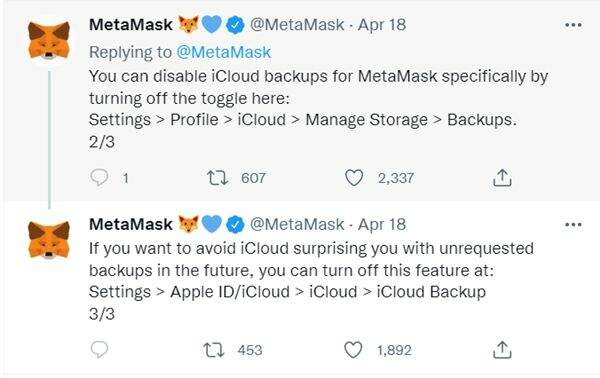Like the 2/3 tweet with 2,337 likes
600x378 pixels.
click(x=354, y=178)
